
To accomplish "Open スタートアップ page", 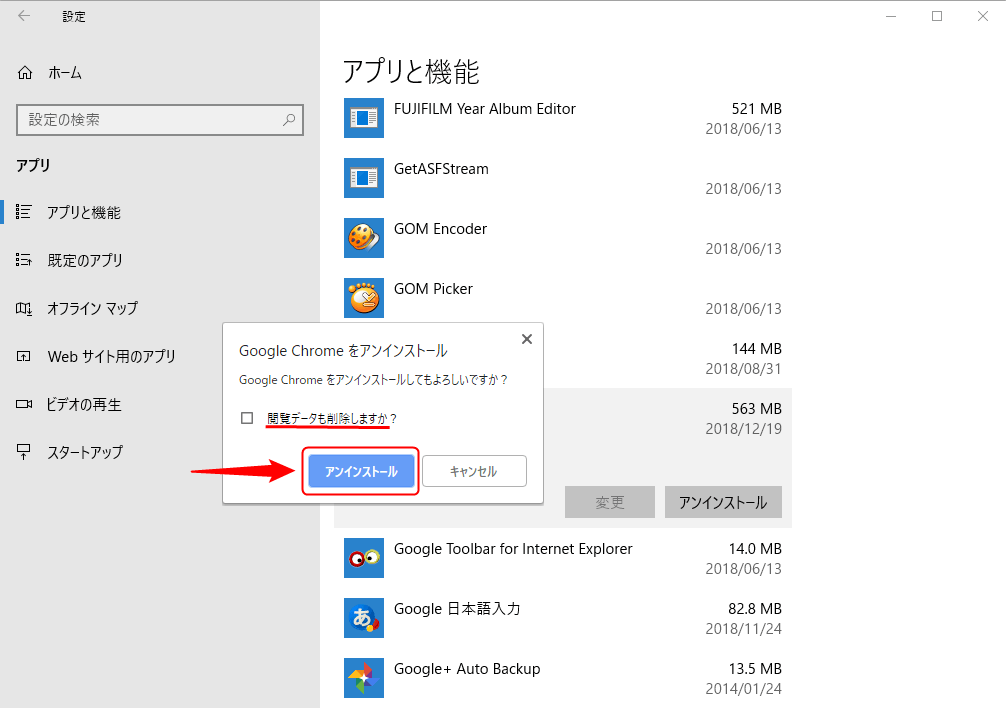I will 85,452.
